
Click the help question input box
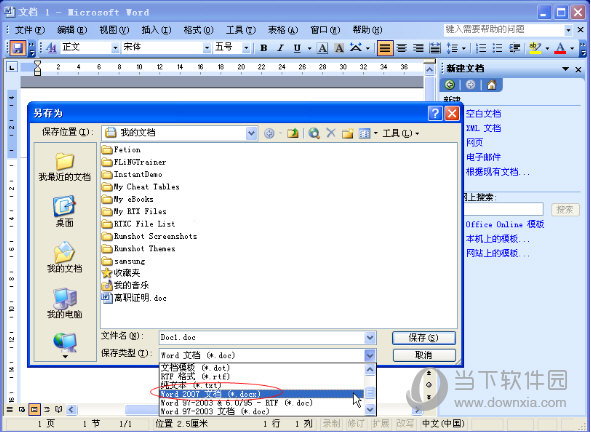point(504,29)
